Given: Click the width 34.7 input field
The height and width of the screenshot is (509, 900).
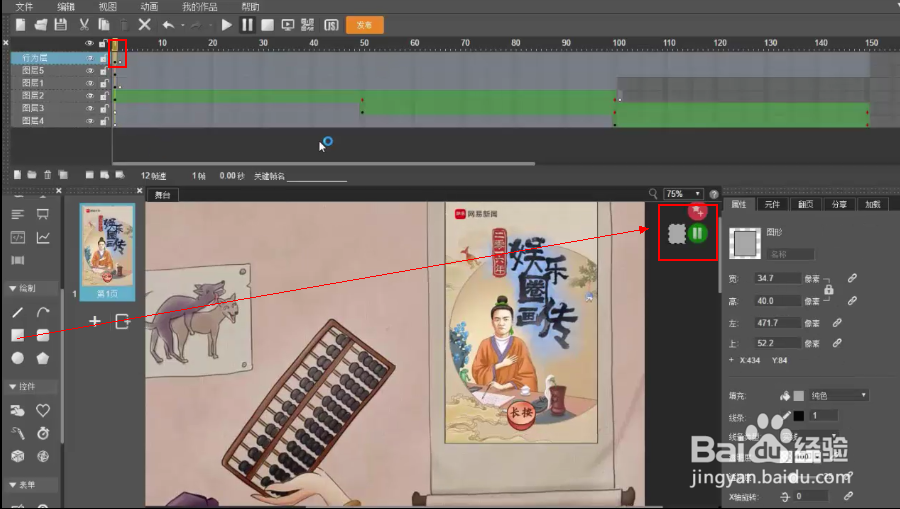Looking at the screenshot, I should (777, 278).
